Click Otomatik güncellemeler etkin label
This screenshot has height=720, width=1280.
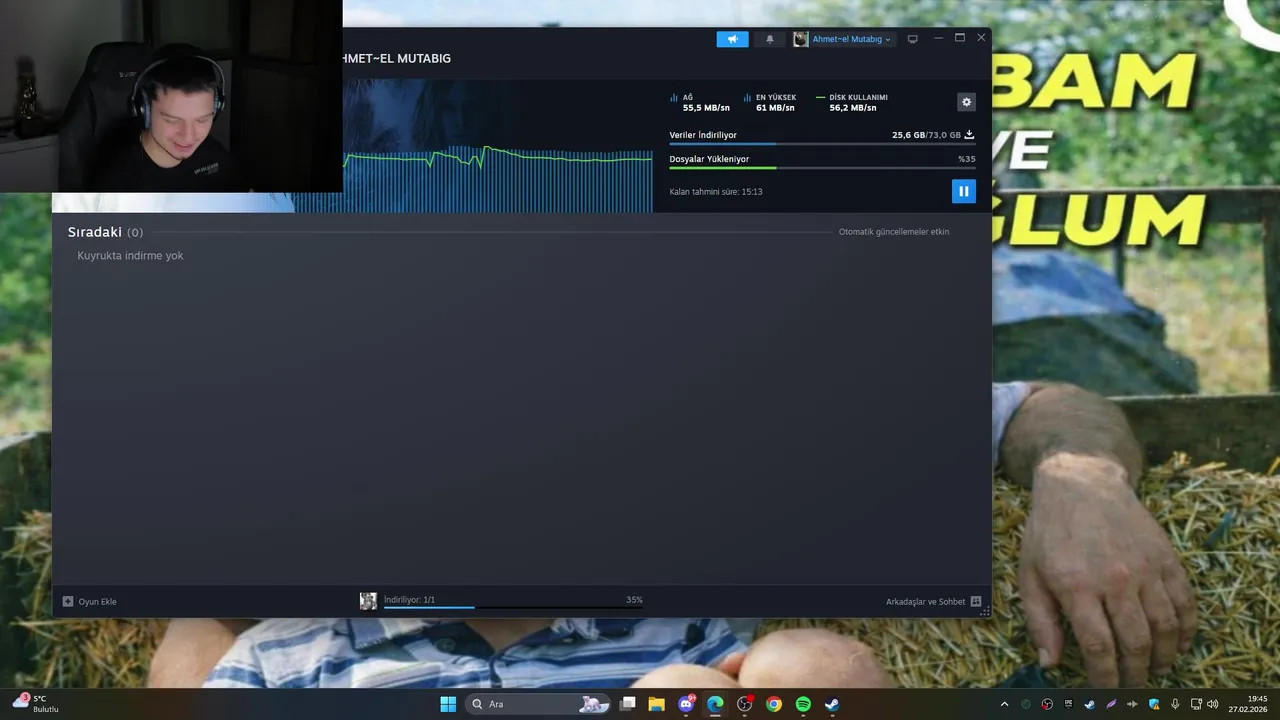click(x=894, y=232)
